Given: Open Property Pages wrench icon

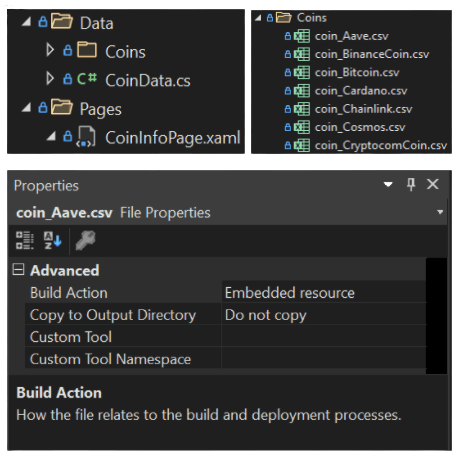Looking at the screenshot, I should click(86, 240).
